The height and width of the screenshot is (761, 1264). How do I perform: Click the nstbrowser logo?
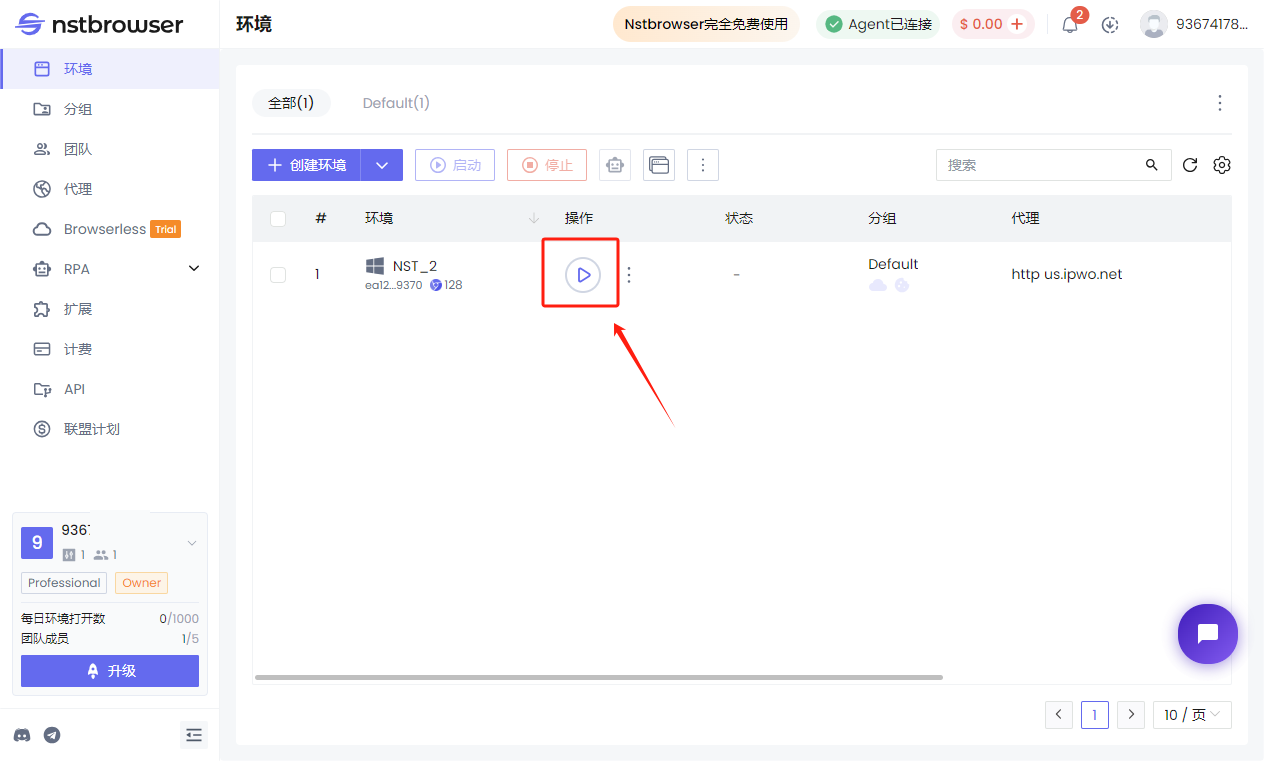coord(100,24)
